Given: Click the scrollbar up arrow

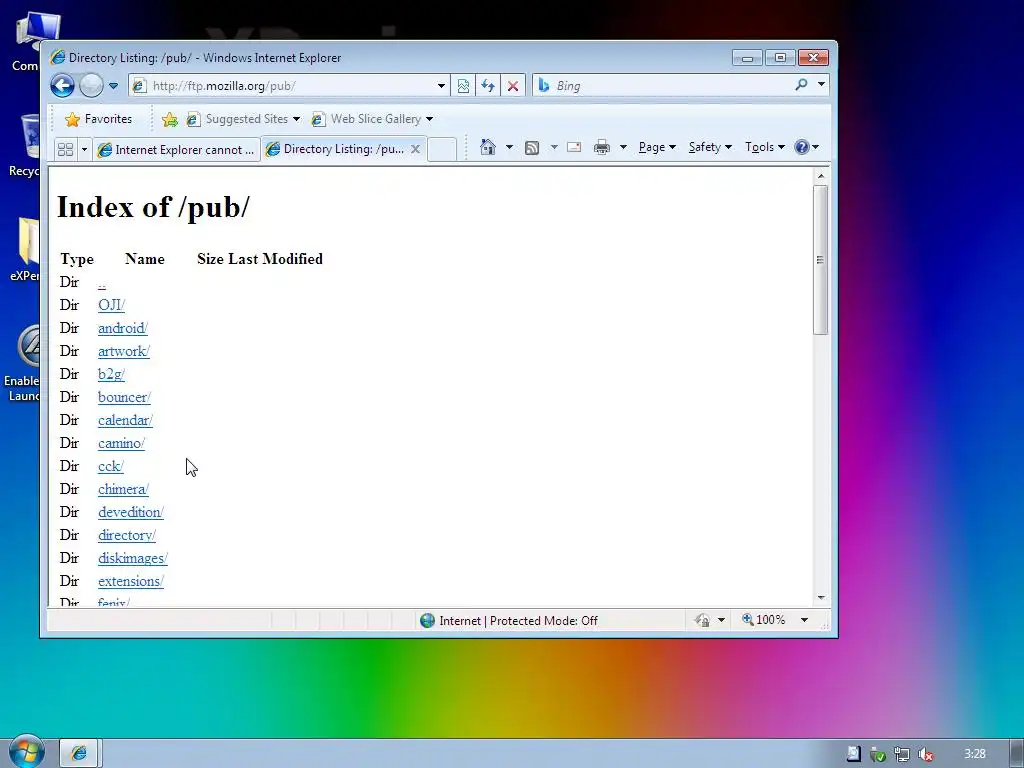Looking at the screenshot, I should 821,176.
